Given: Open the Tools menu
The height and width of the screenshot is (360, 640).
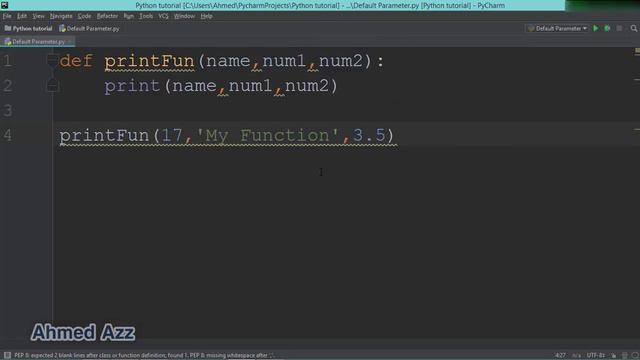Looking at the screenshot, I should 146,16.
